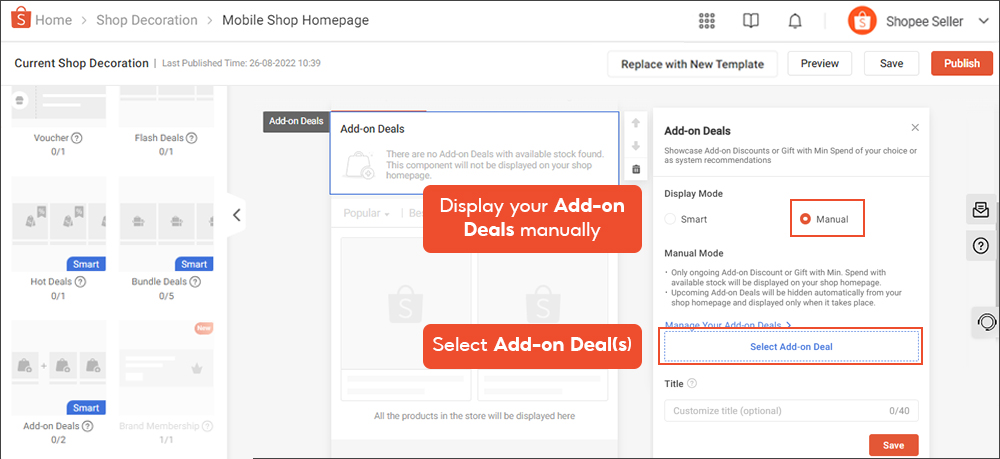Screen dimensions: 1000x459
Task: Click the notifications bell icon
Action: [795, 21]
